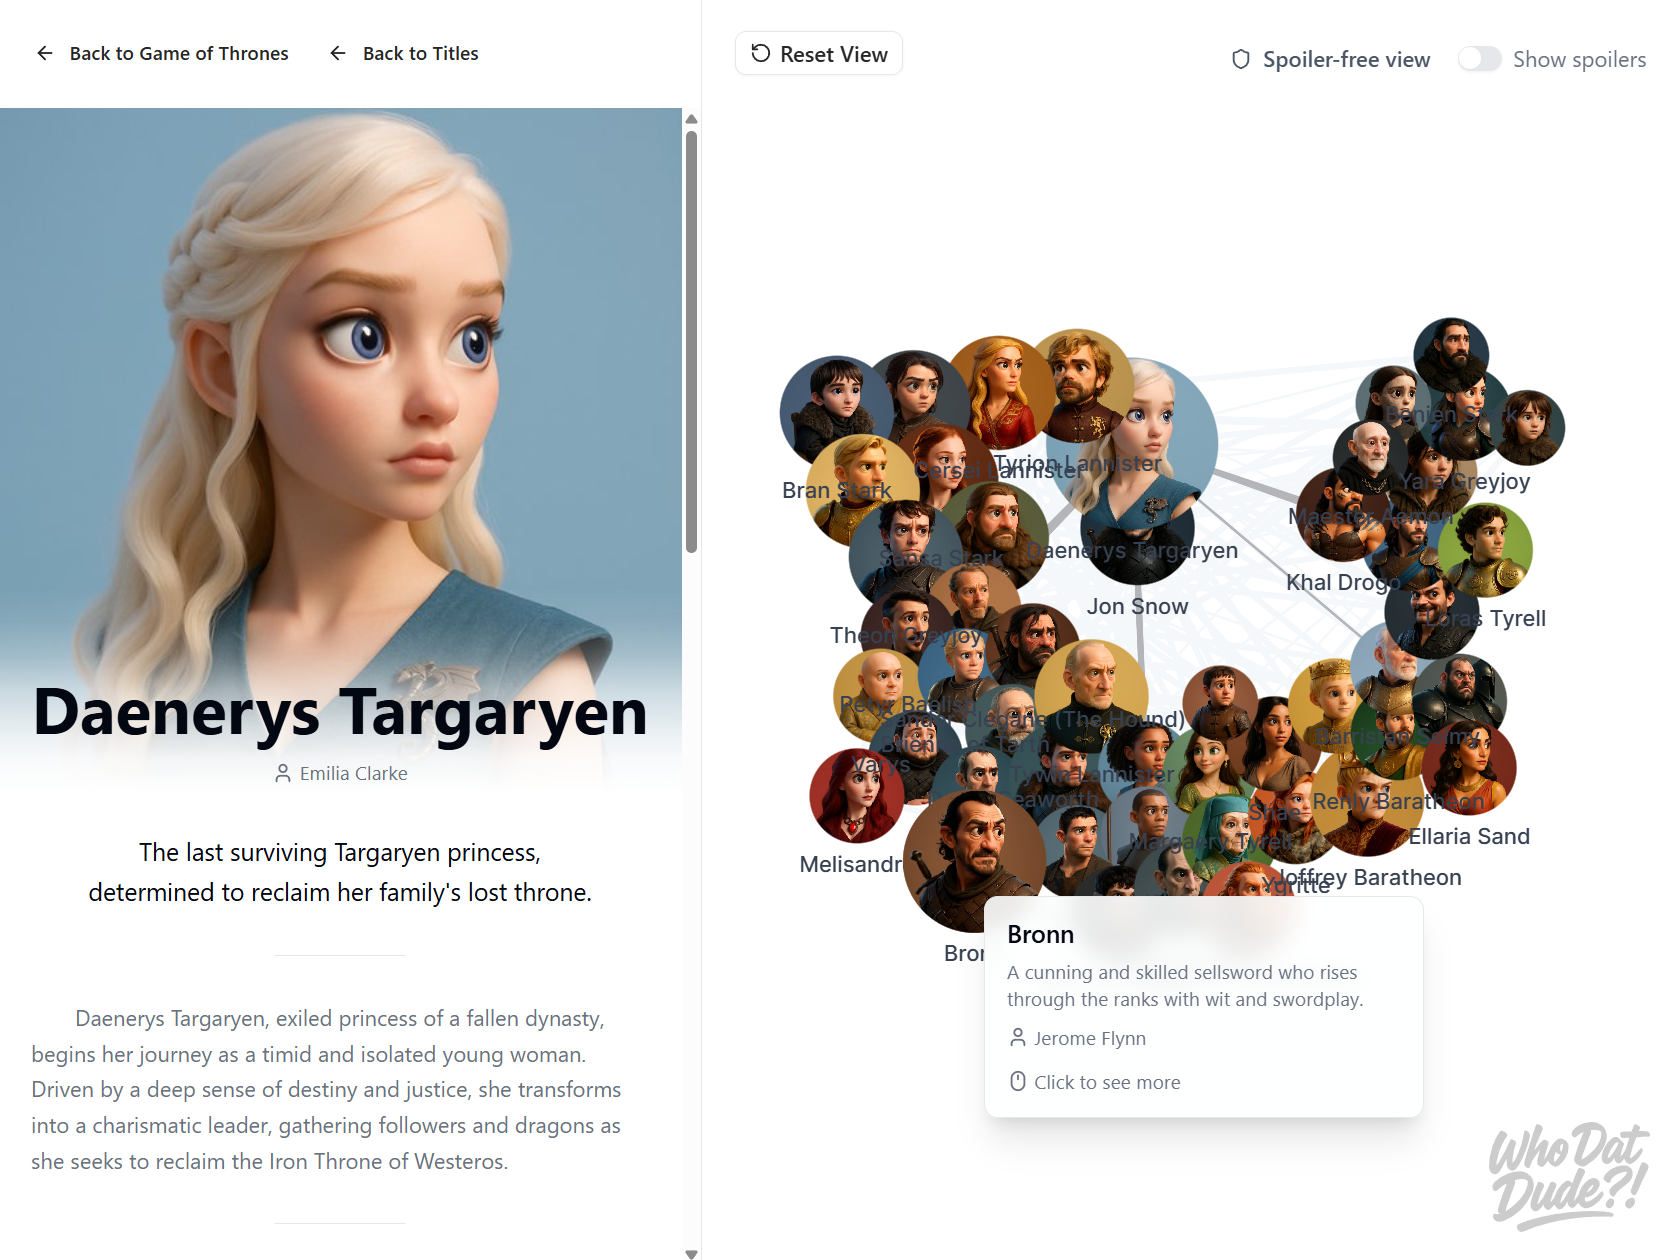The width and height of the screenshot is (1680, 1260).
Task: Click the Khal Drogo name label
Action: pos(1343,583)
